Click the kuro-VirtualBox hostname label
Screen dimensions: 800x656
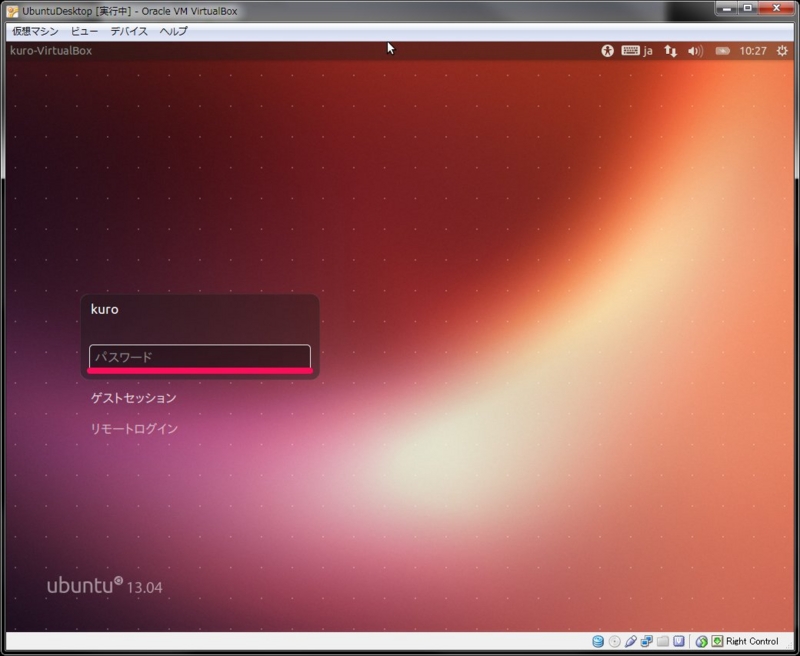[x=51, y=51]
